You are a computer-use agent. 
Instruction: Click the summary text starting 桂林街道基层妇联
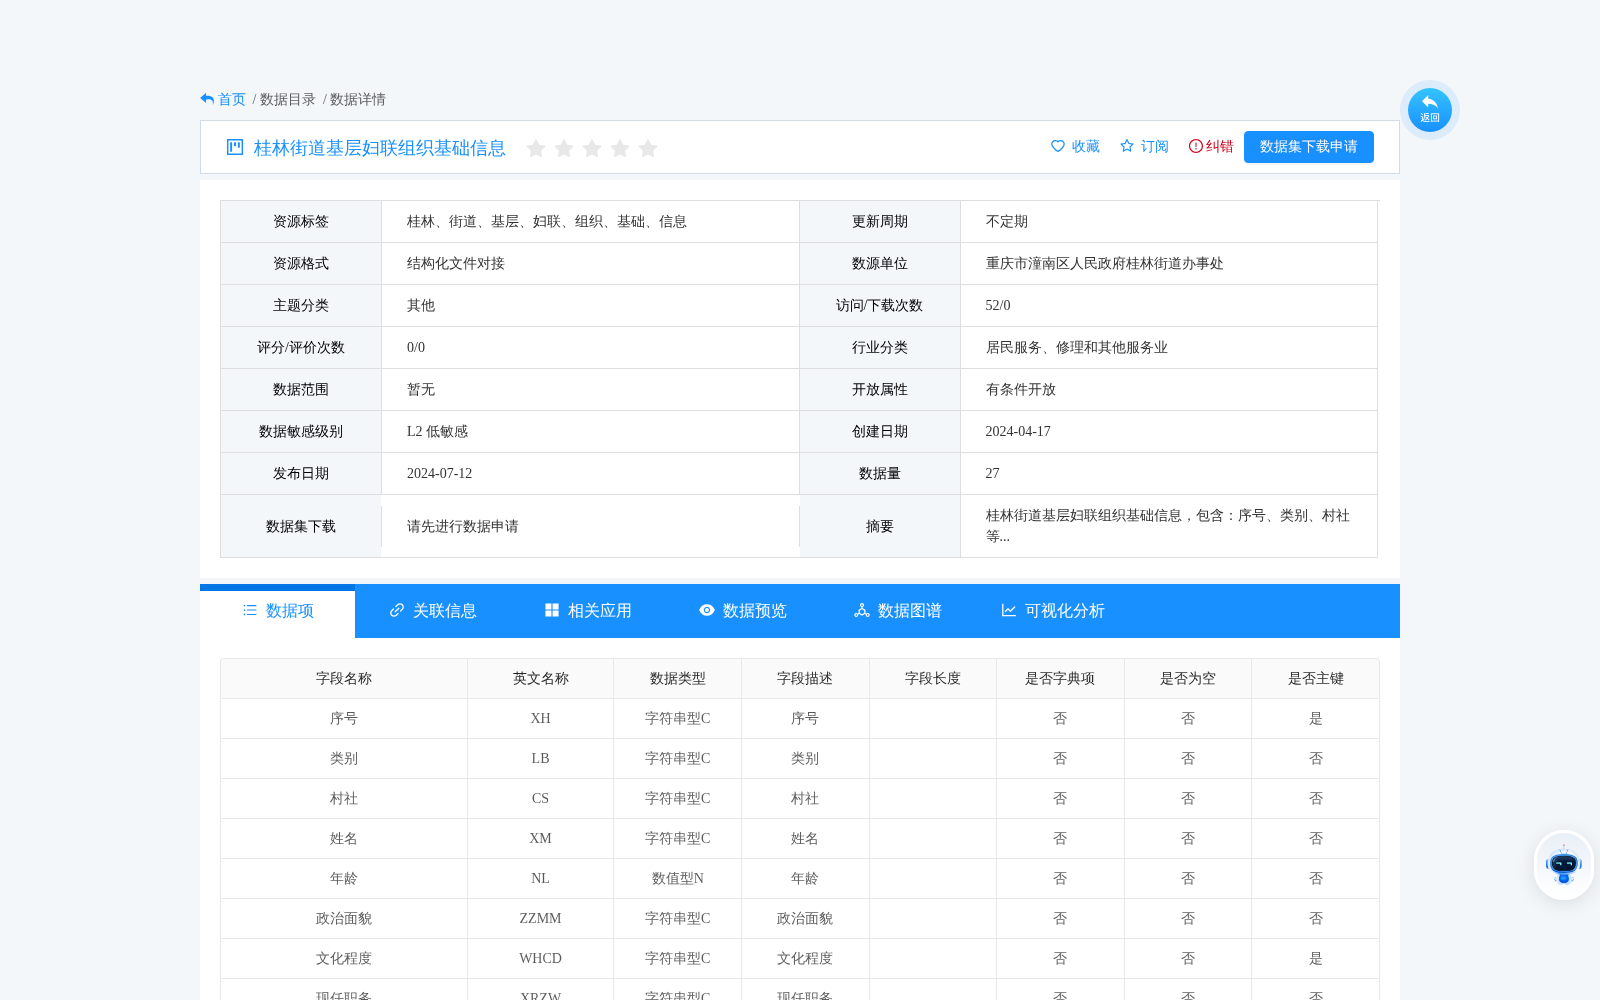[x=1168, y=526]
